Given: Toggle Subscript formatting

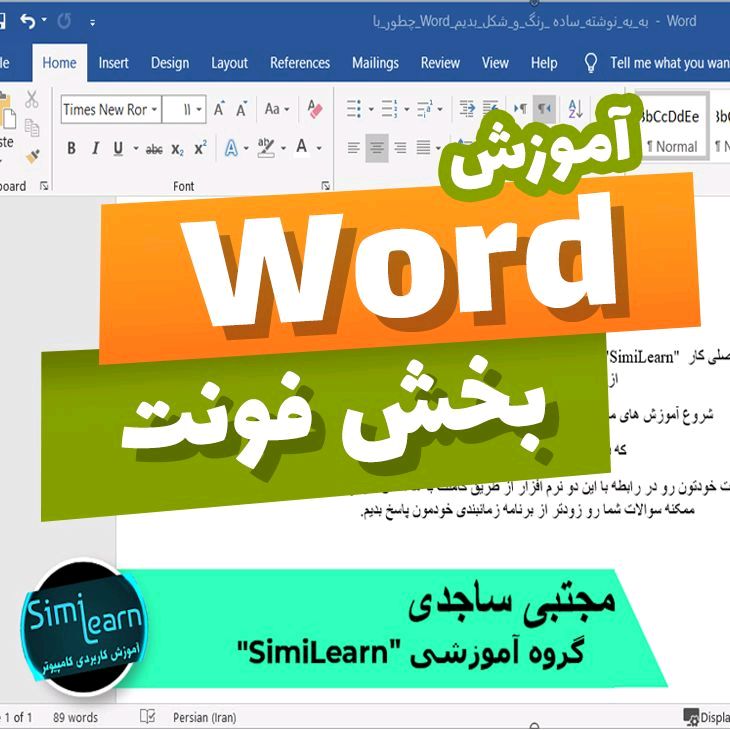Looking at the screenshot, I should [x=177, y=149].
